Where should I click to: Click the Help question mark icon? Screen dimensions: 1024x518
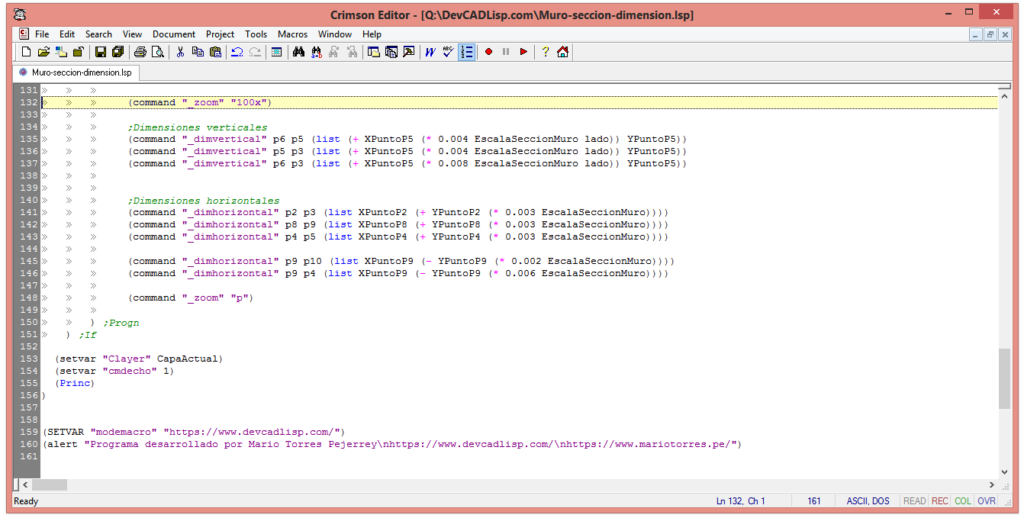[546, 52]
